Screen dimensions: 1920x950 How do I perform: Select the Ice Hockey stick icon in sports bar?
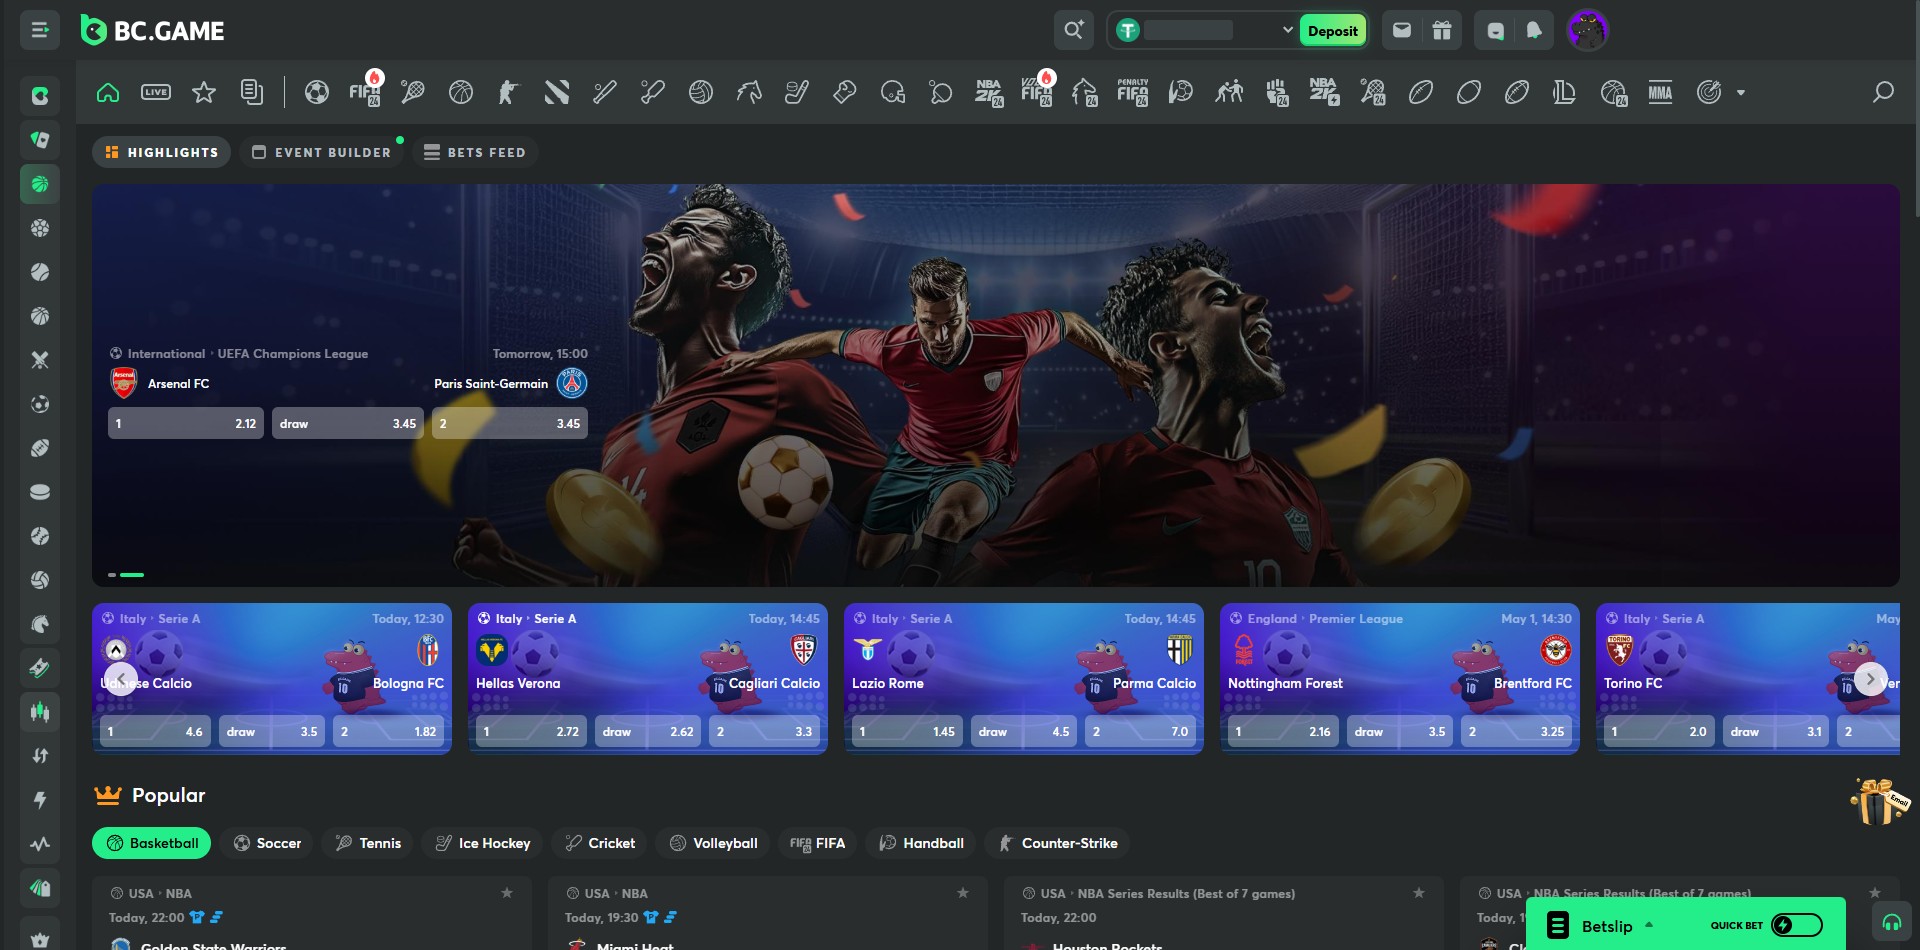click(x=797, y=93)
